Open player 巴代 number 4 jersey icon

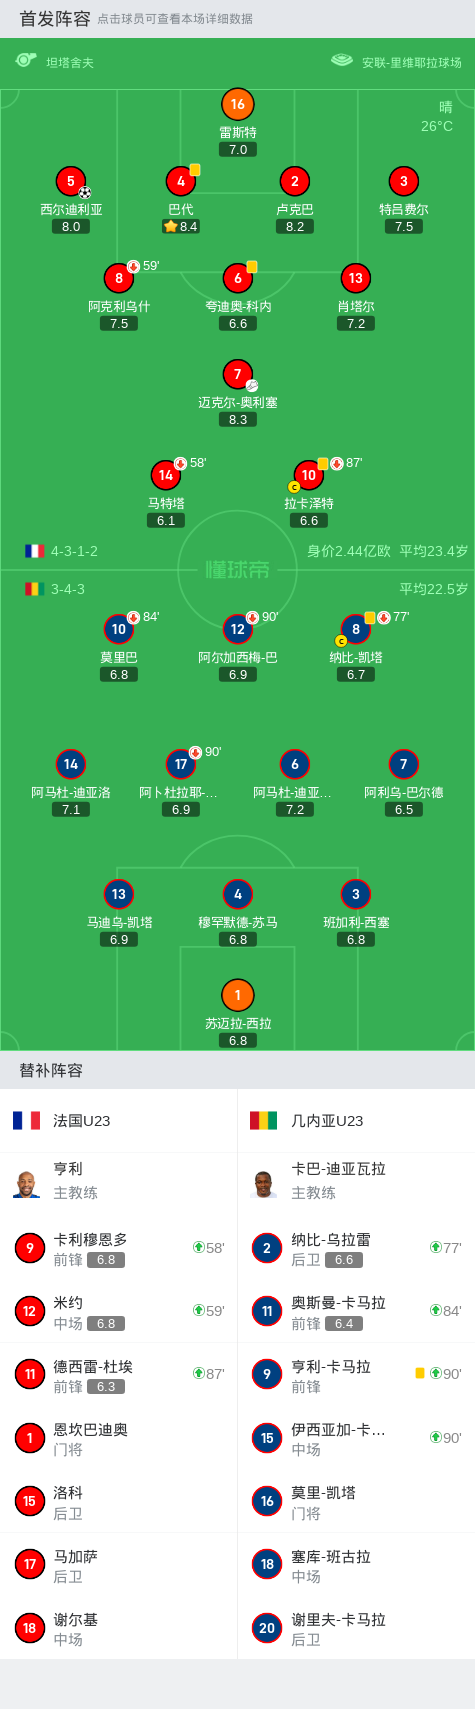(180, 181)
